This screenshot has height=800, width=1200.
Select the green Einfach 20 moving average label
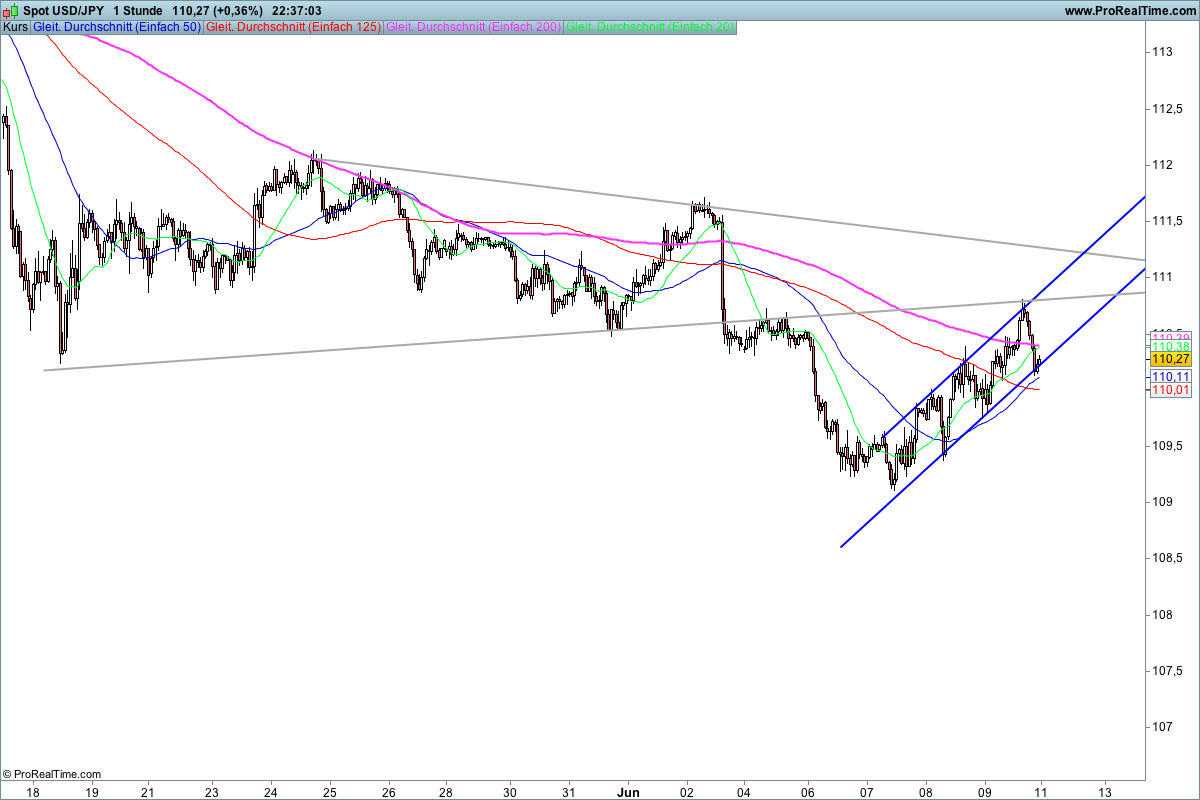coord(651,27)
